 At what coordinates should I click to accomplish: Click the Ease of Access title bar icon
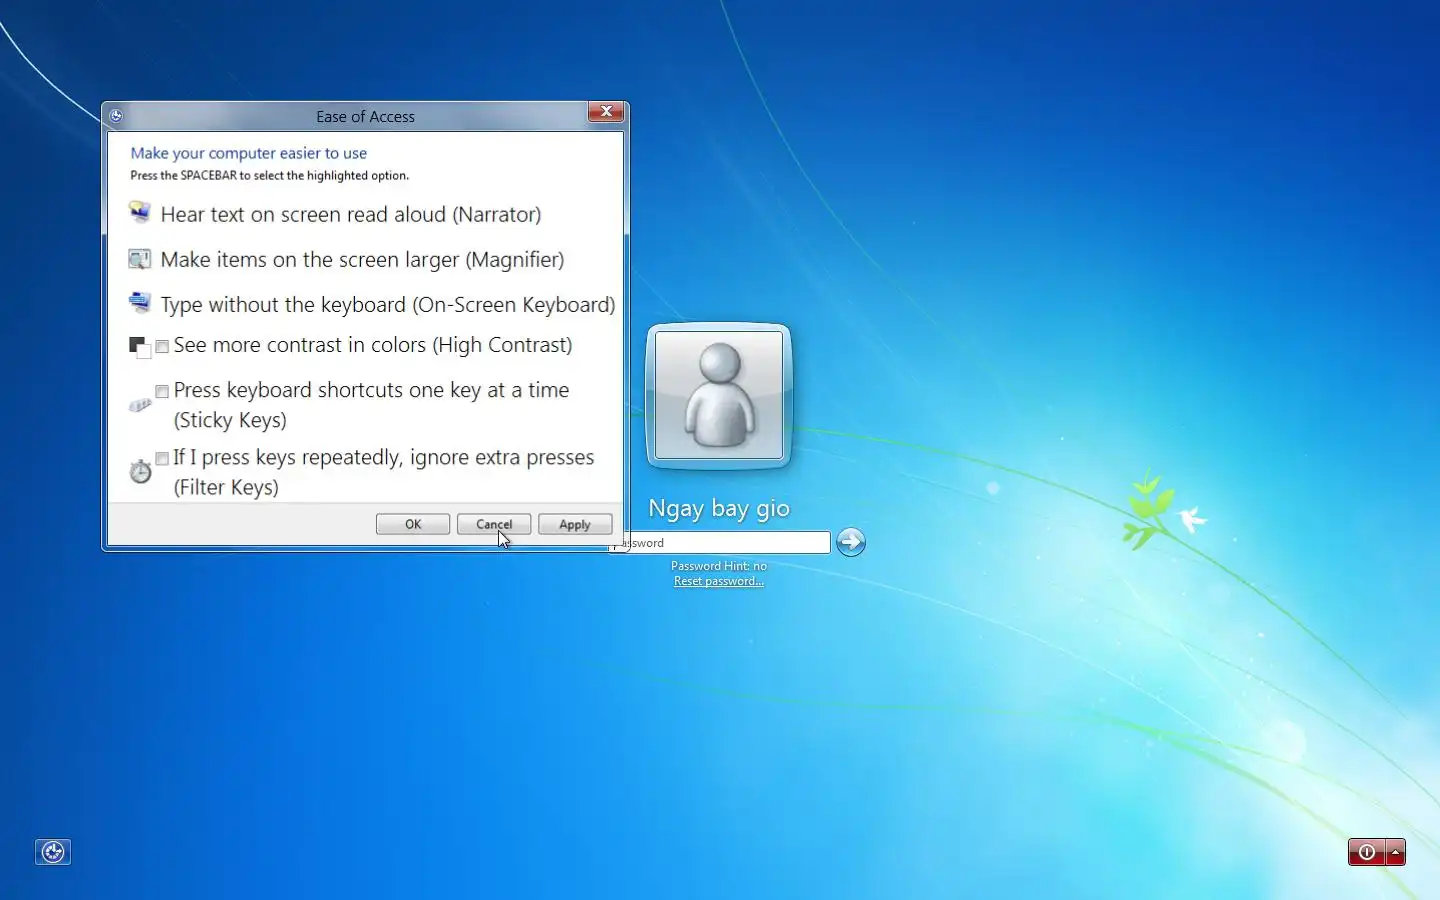point(116,116)
